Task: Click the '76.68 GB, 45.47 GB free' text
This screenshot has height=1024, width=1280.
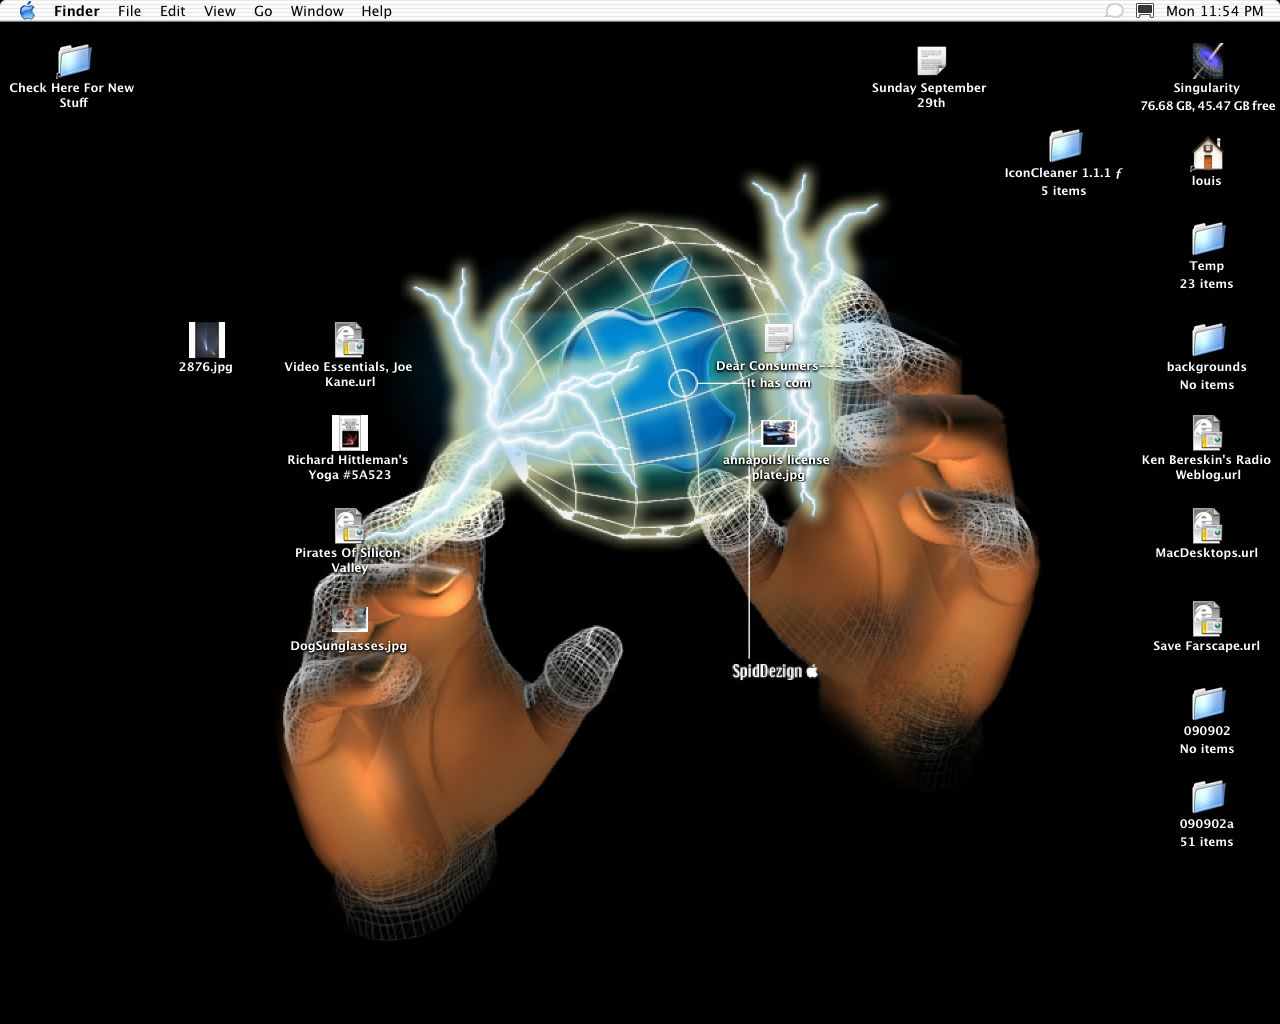Action: (x=1207, y=106)
